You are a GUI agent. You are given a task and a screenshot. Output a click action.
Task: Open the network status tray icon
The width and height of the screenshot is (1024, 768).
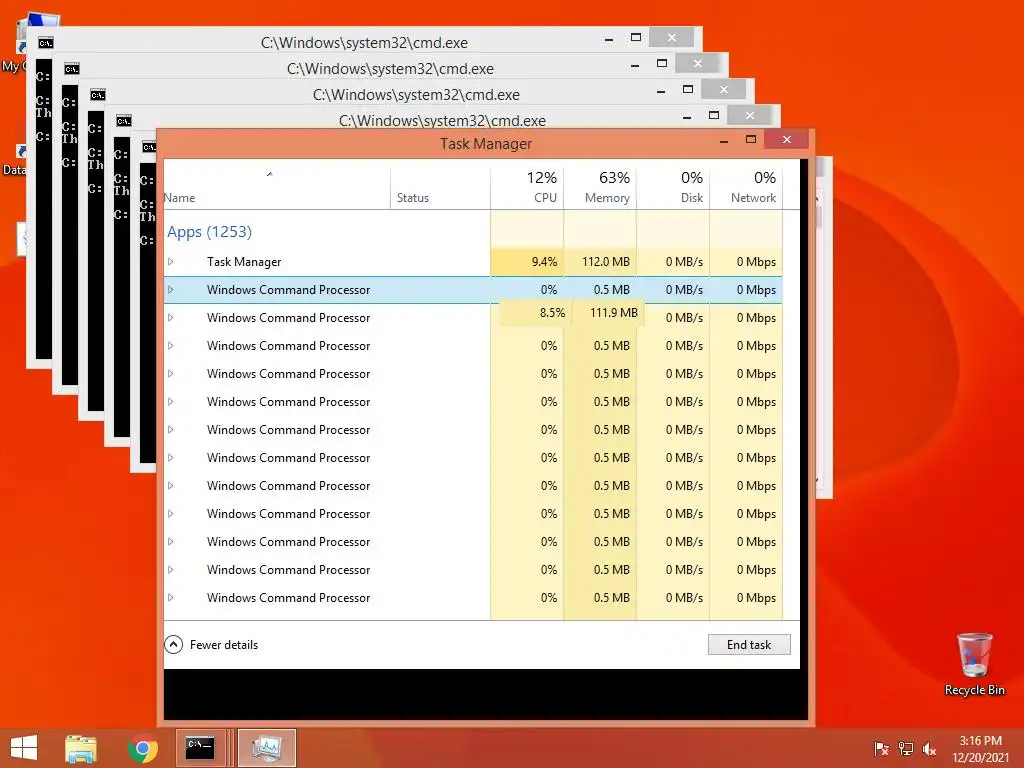pos(905,749)
